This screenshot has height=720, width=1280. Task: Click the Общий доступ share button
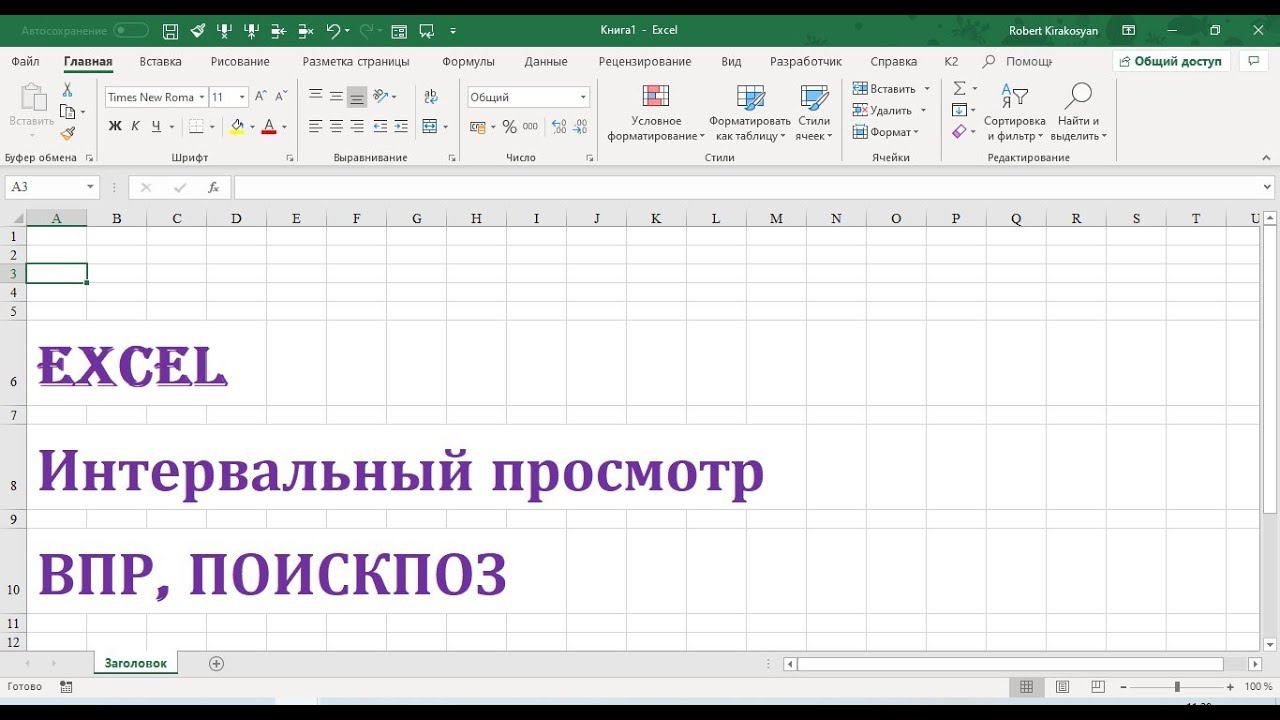point(1171,61)
